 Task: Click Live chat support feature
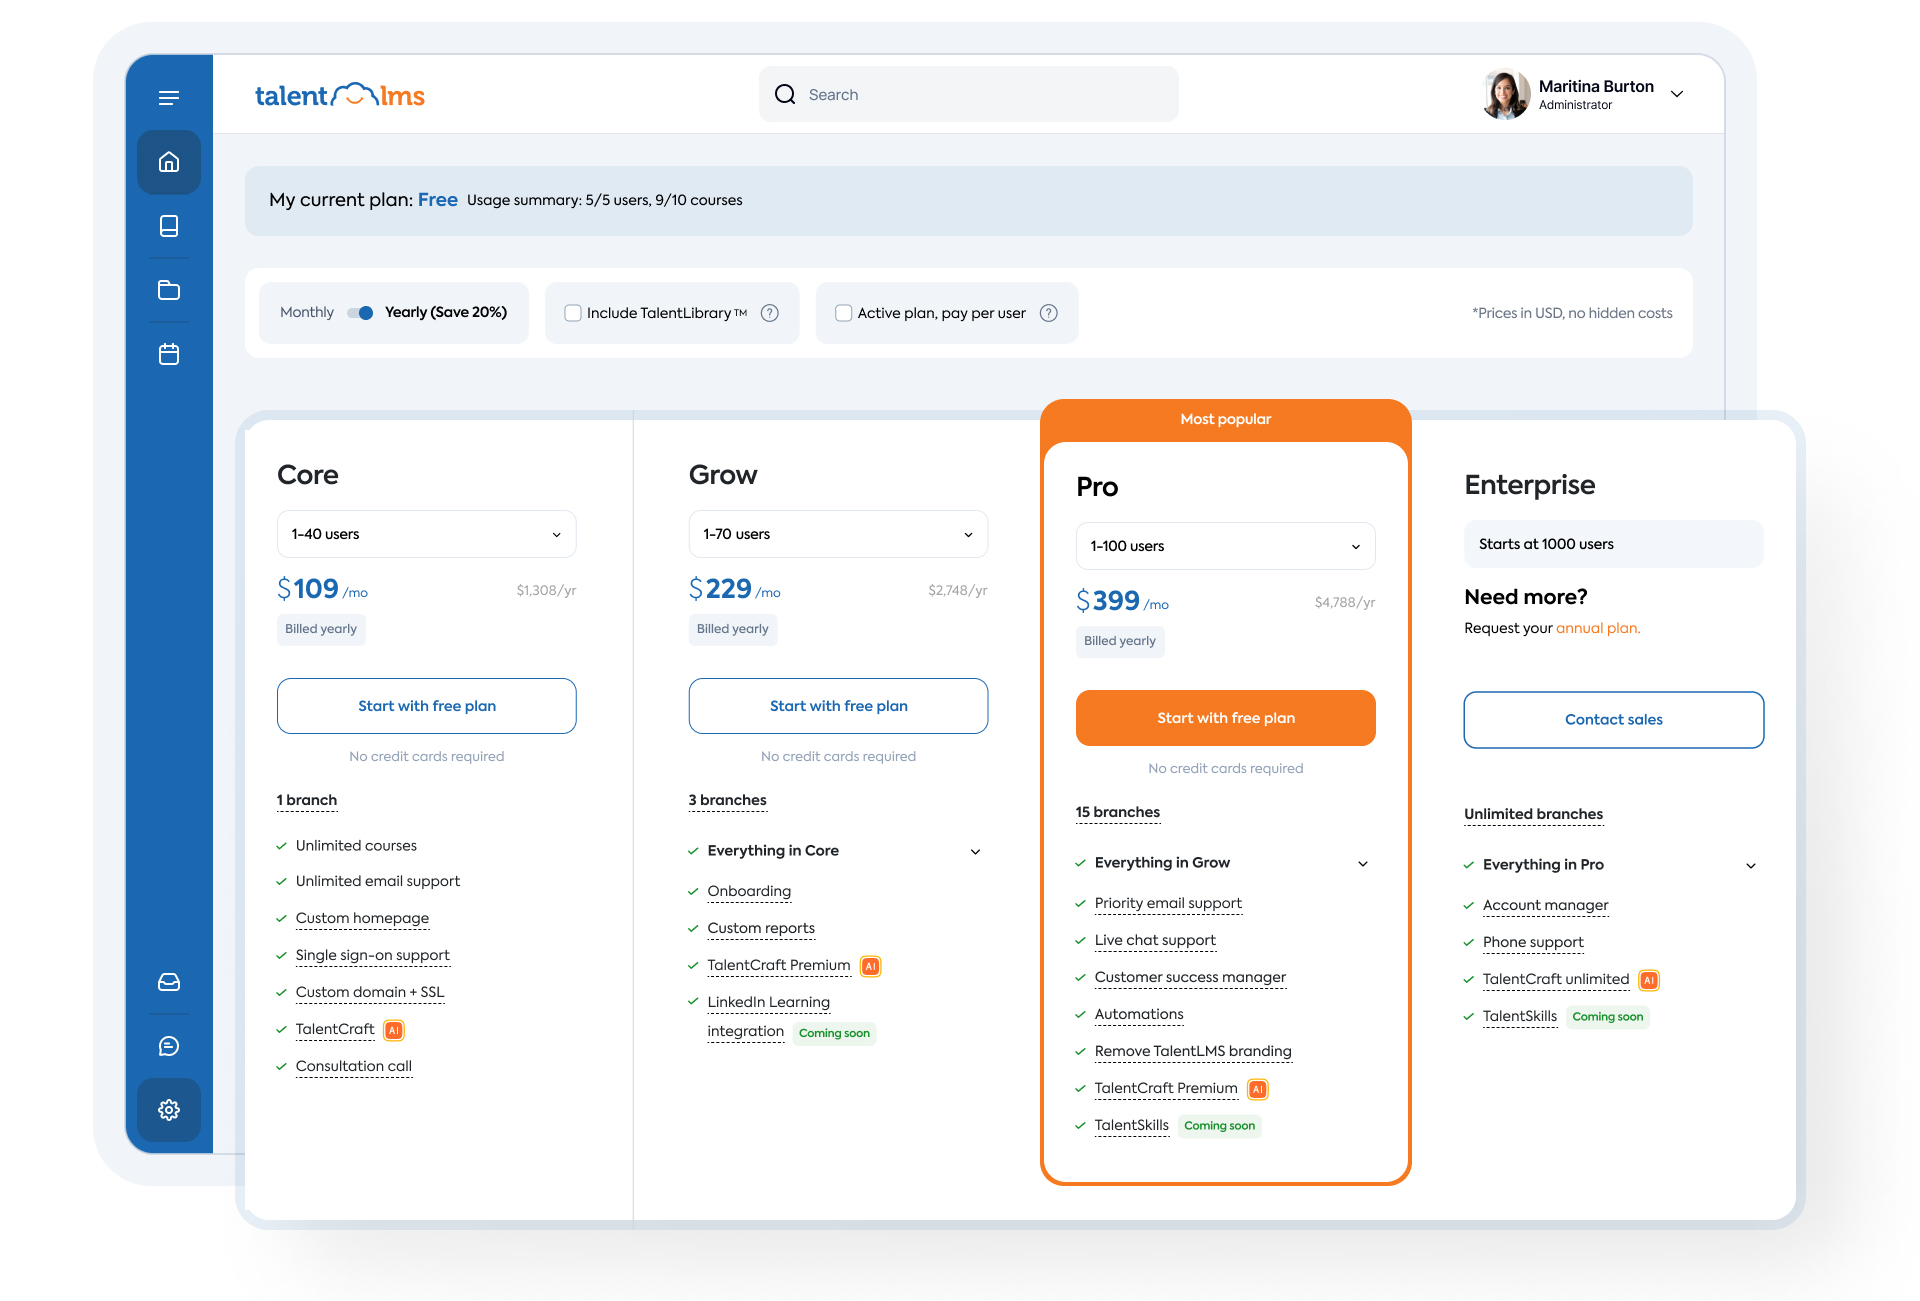[1155, 940]
